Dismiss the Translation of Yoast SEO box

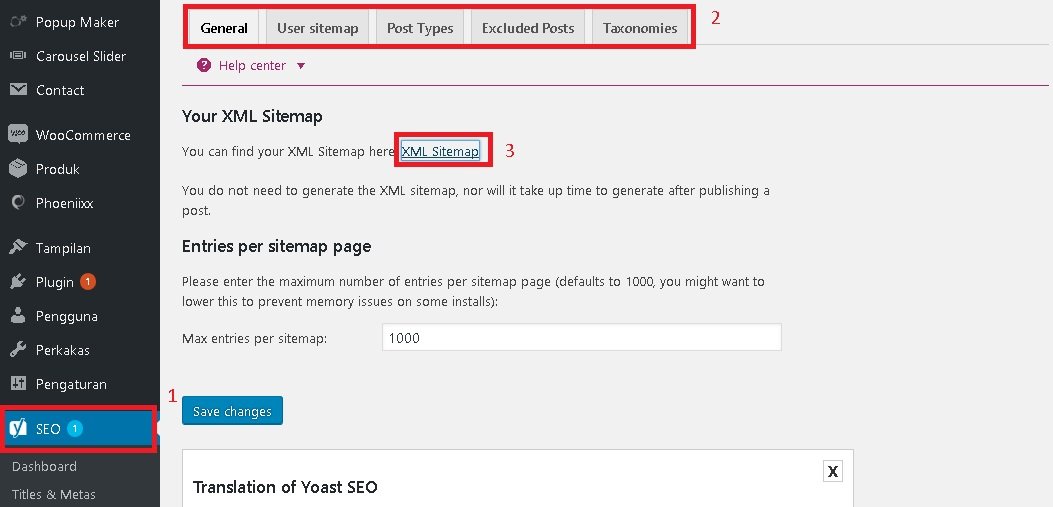(831, 472)
